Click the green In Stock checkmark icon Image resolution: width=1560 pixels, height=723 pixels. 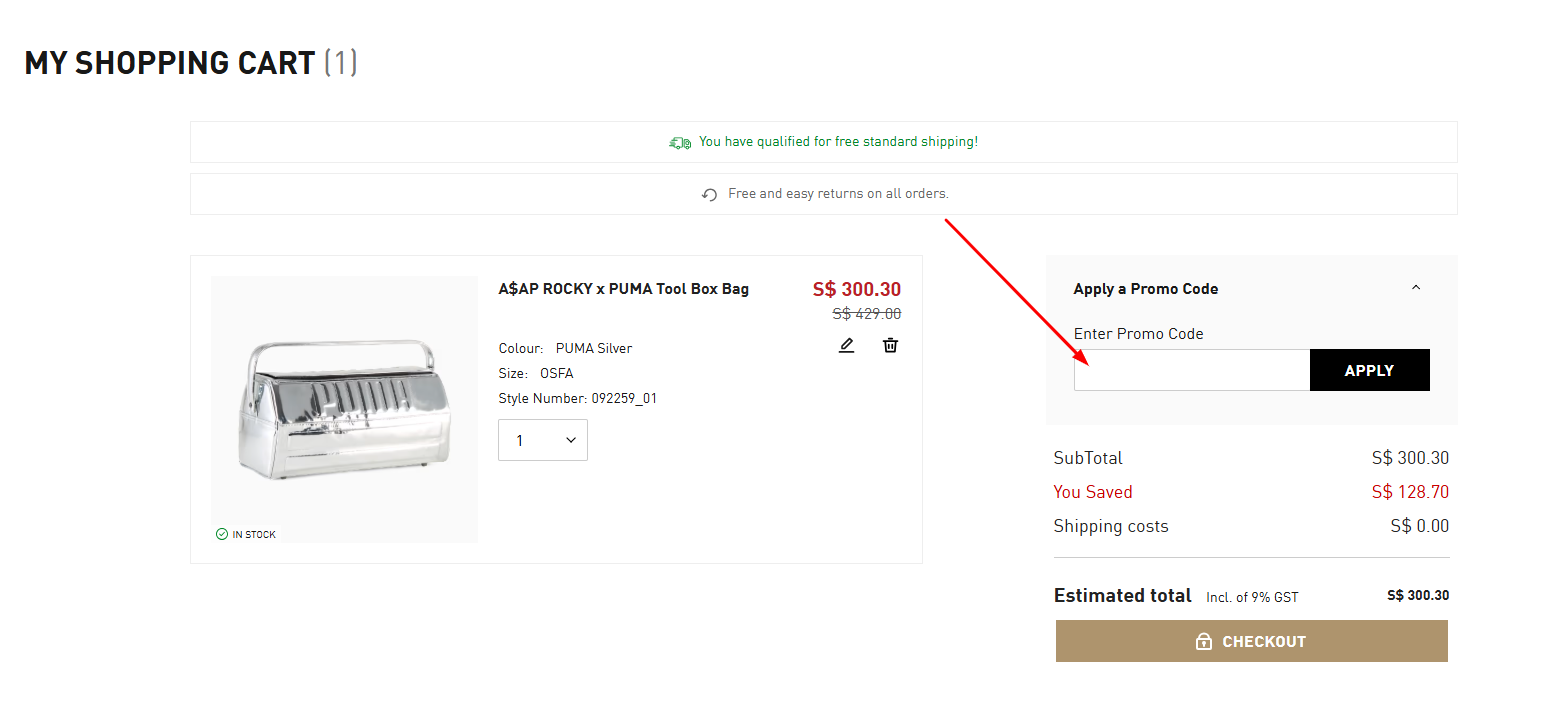tap(222, 534)
